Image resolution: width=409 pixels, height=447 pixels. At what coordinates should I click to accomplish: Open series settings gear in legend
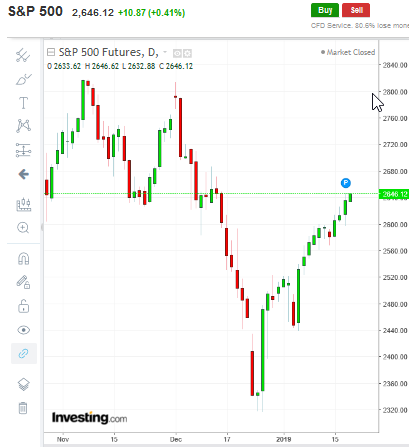point(187,53)
